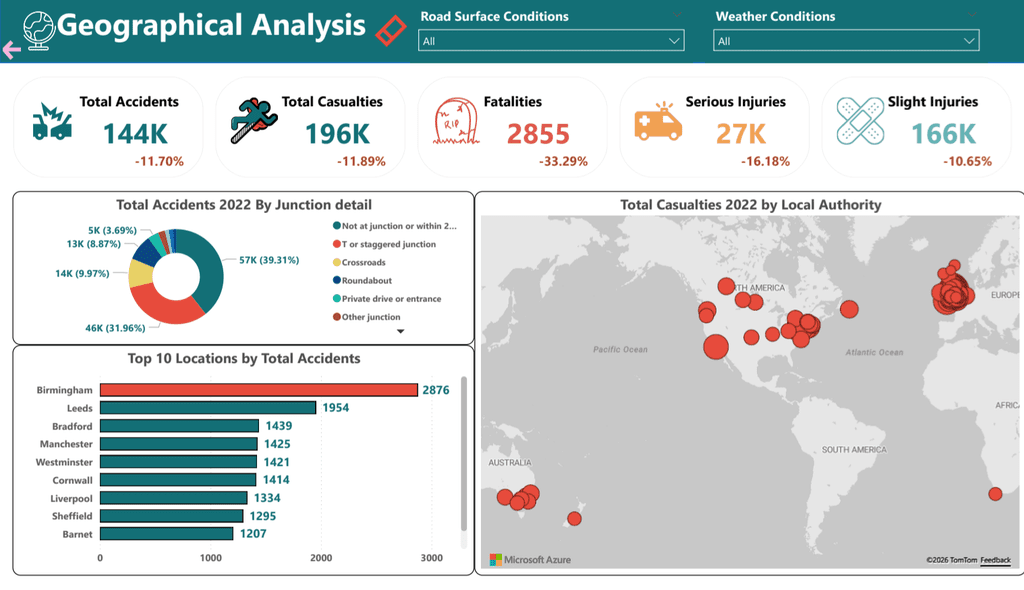The height and width of the screenshot is (590, 1024).
Task: Click the running person Total Casualties icon
Action: (253, 120)
